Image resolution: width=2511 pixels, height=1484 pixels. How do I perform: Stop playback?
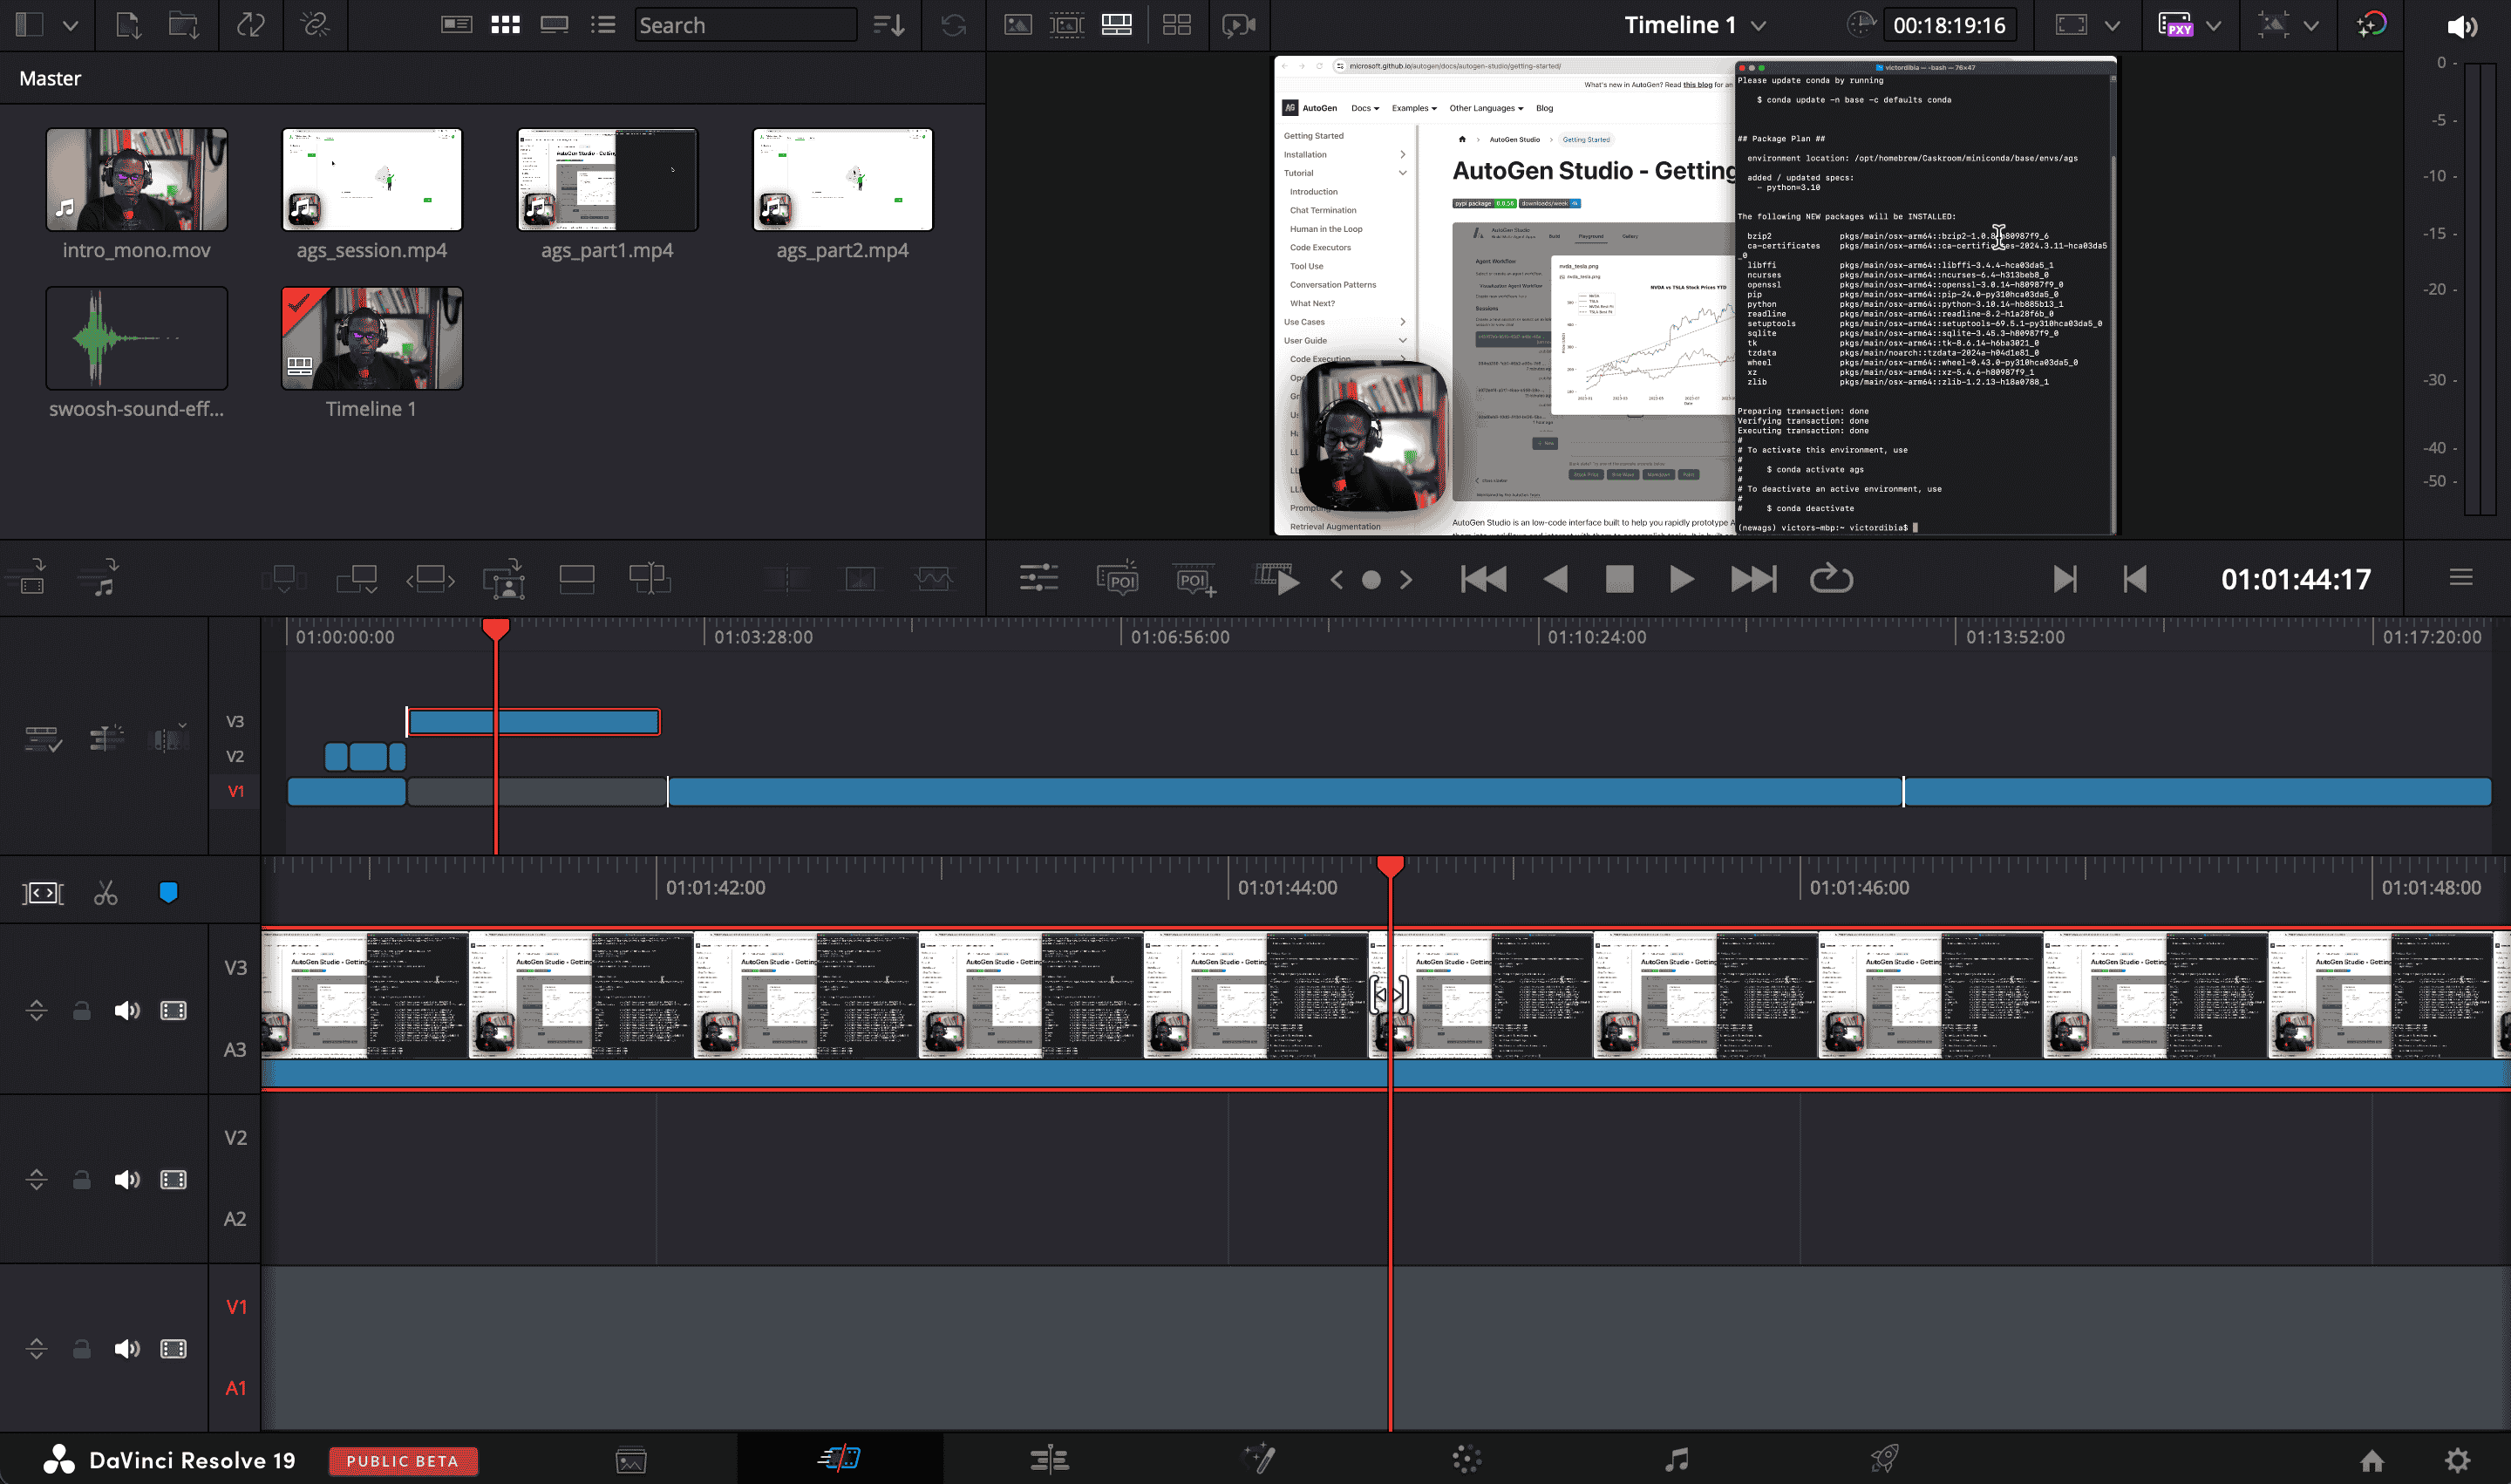coord(1619,579)
